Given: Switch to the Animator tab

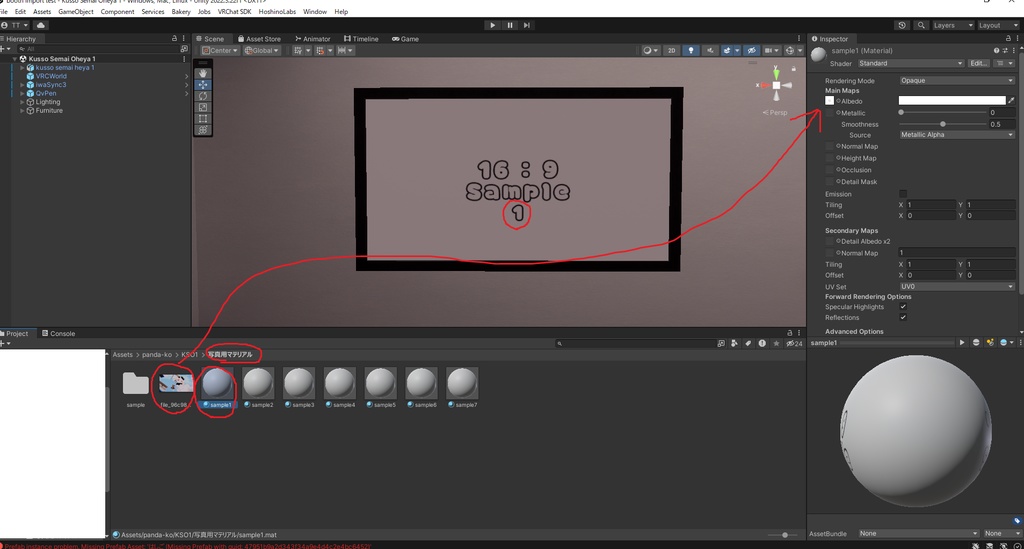Looking at the screenshot, I should (x=313, y=39).
